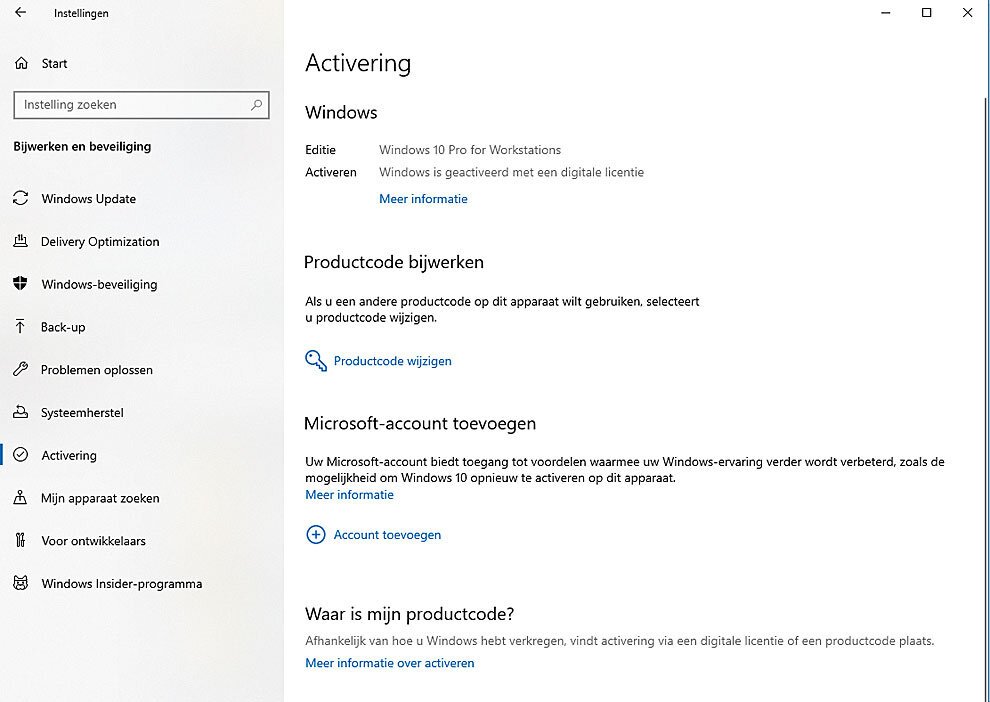Screen dimensions: 990x702
Task: Click the Windows-beveiliging shield icon
Action: coord(21,284)
